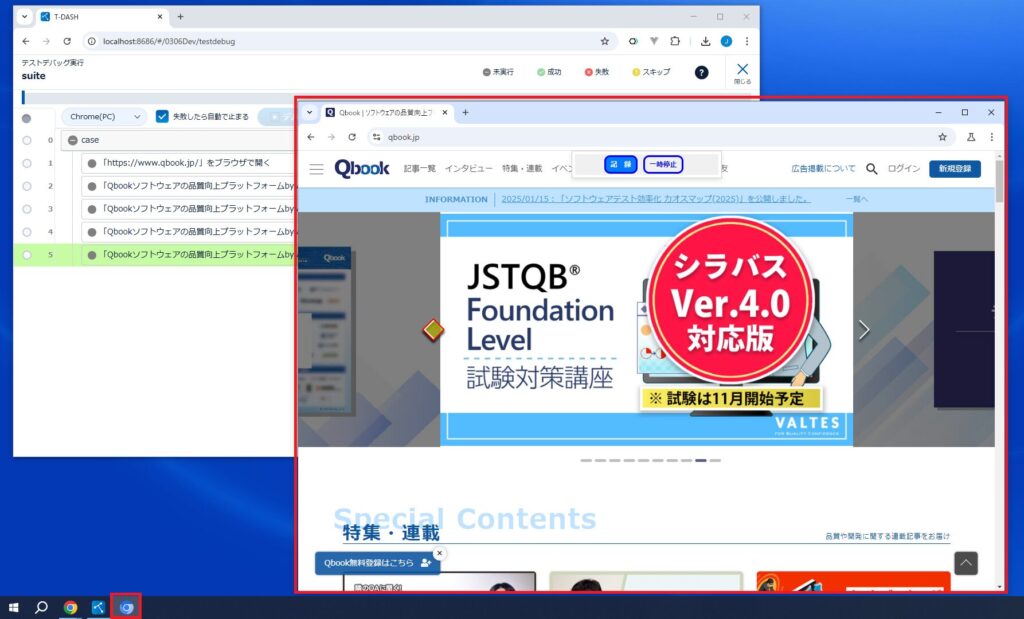Reload the Qbook page
This screenshot has width=1024, height=619.
point(352,137)
